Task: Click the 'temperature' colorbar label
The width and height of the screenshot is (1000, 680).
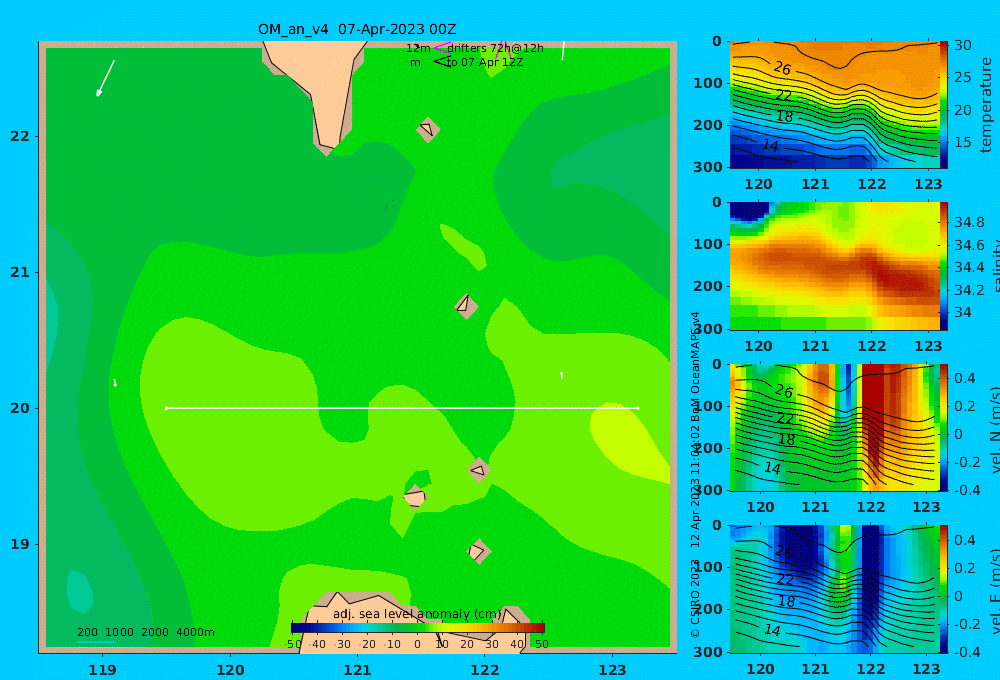Action: (986, 105)
